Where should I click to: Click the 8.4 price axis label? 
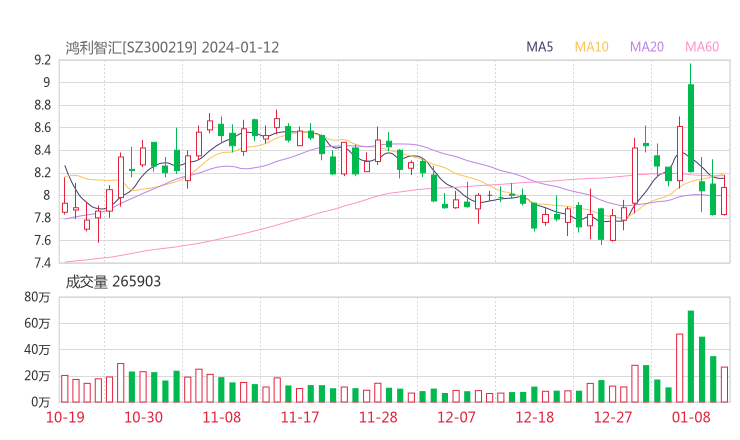tap(42, 151)
